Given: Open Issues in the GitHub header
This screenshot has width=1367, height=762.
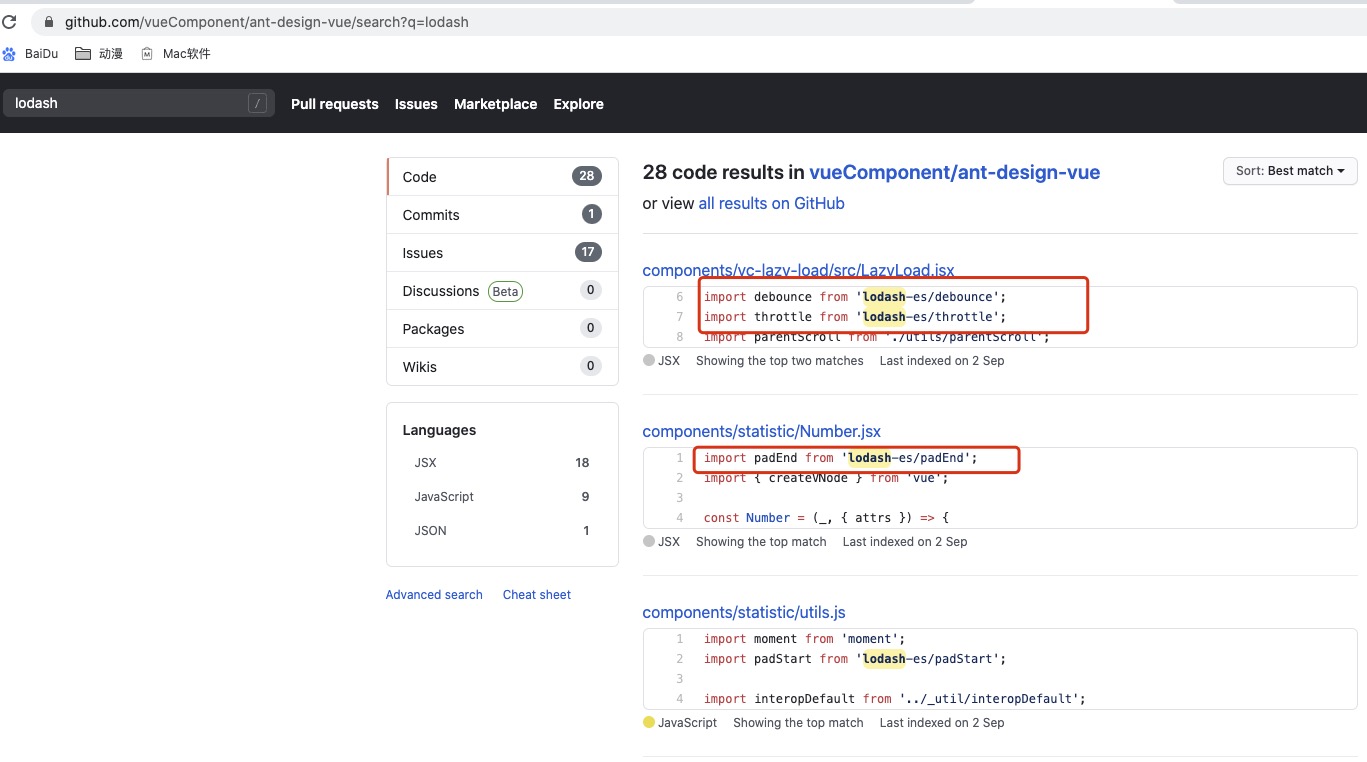Looking at the screenshot, I should (416, 104).
